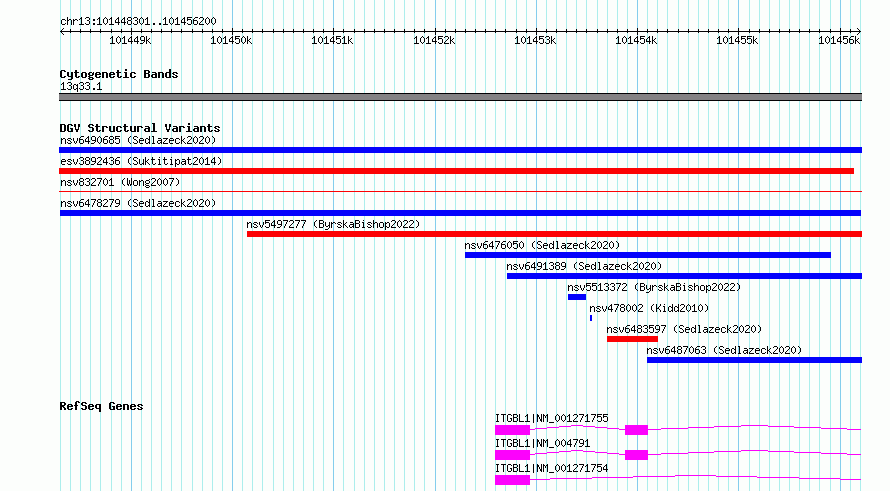Click the Cytogenetic Bands track title
890x491 pixels.
pyautogui.click(x=119, y=74)
